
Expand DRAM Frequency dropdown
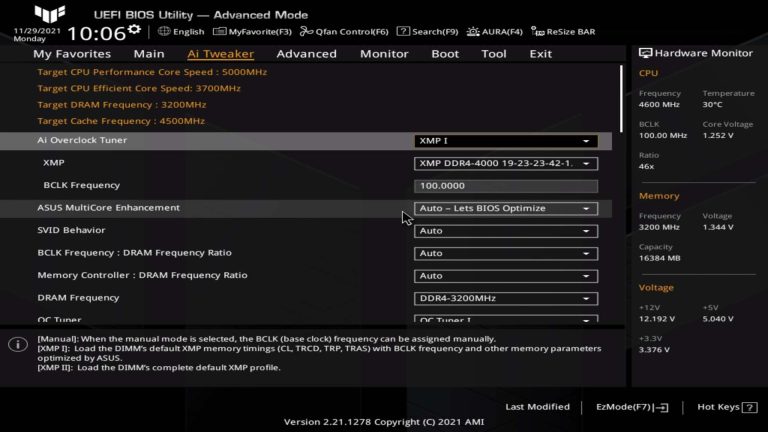[506, 299]
